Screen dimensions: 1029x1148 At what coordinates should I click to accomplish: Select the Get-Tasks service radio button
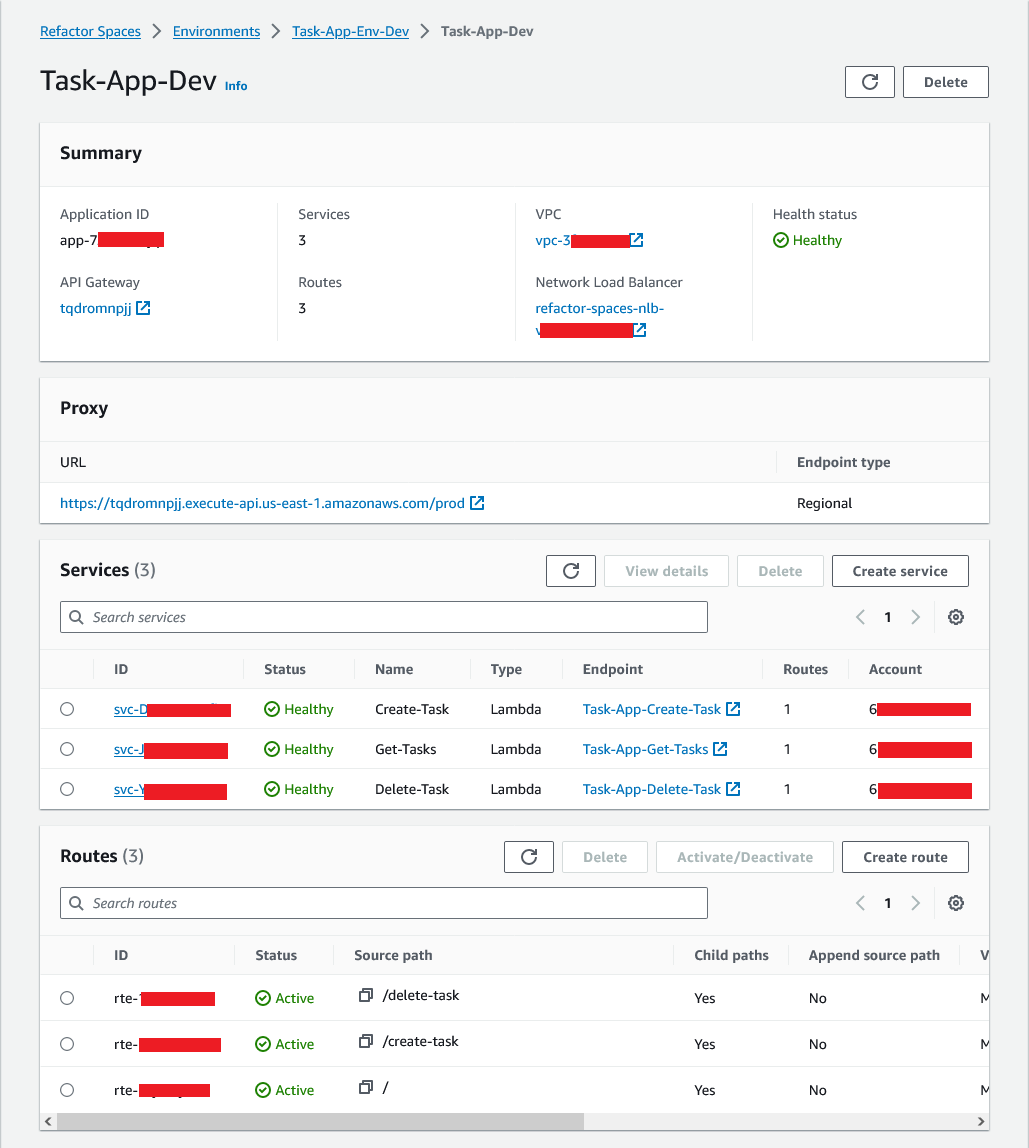pyautogui.click(x=67, y=749)
